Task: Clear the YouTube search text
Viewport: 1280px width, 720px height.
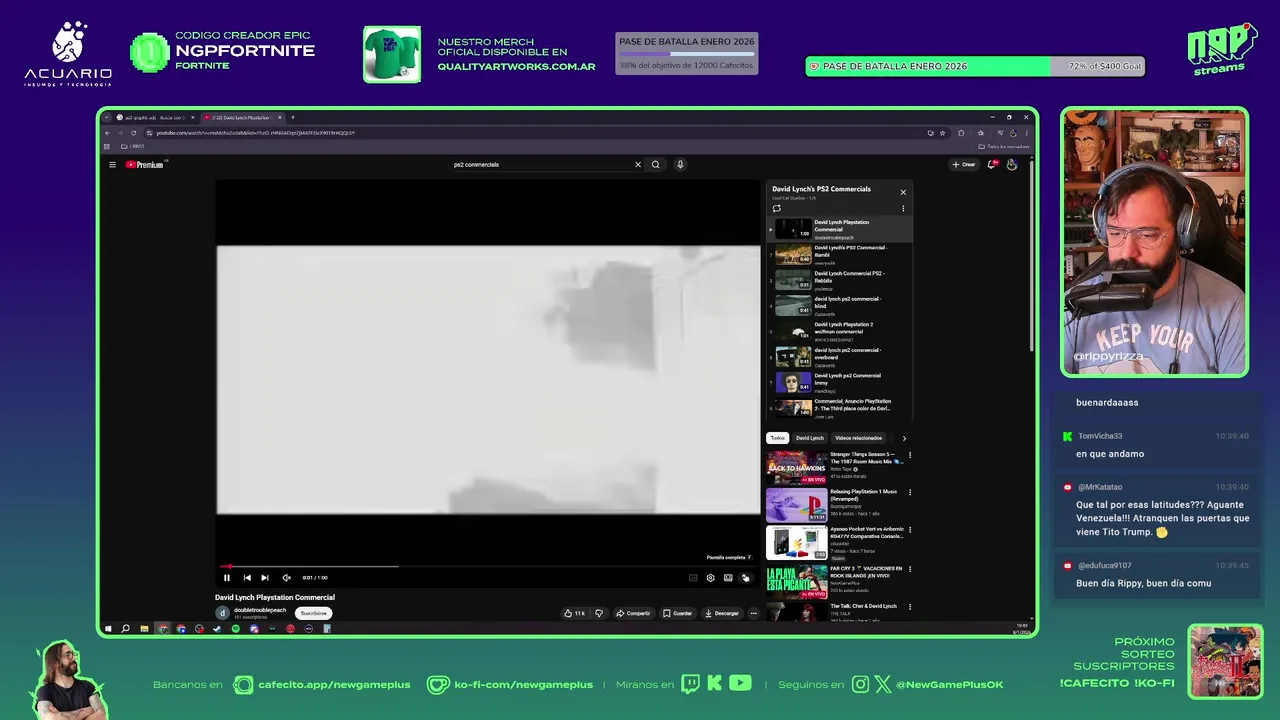Action: tap(638, 164)
